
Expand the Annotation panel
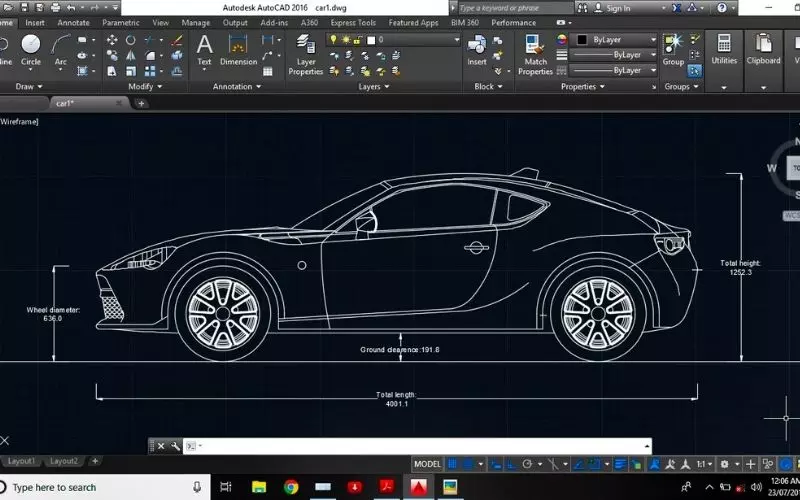pos(237,87)
